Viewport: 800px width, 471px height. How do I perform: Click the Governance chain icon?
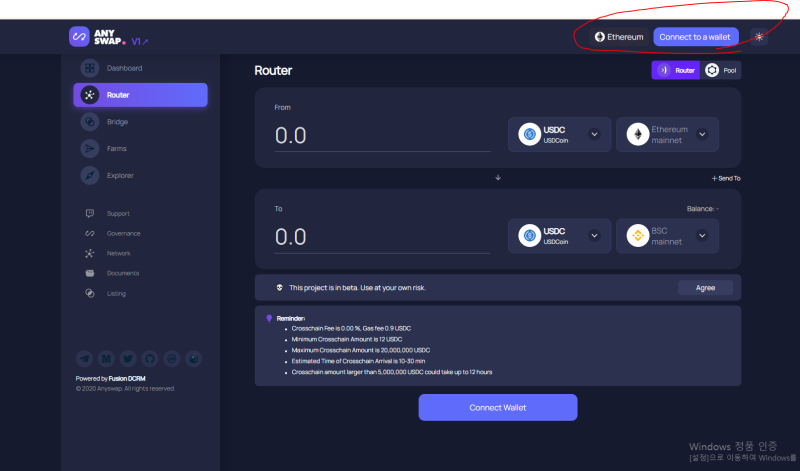(90, 233)
